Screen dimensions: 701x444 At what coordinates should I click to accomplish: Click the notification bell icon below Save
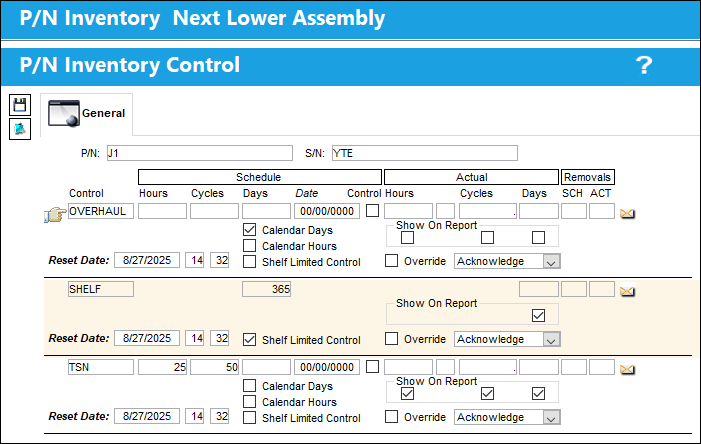(x=20, y=129)
